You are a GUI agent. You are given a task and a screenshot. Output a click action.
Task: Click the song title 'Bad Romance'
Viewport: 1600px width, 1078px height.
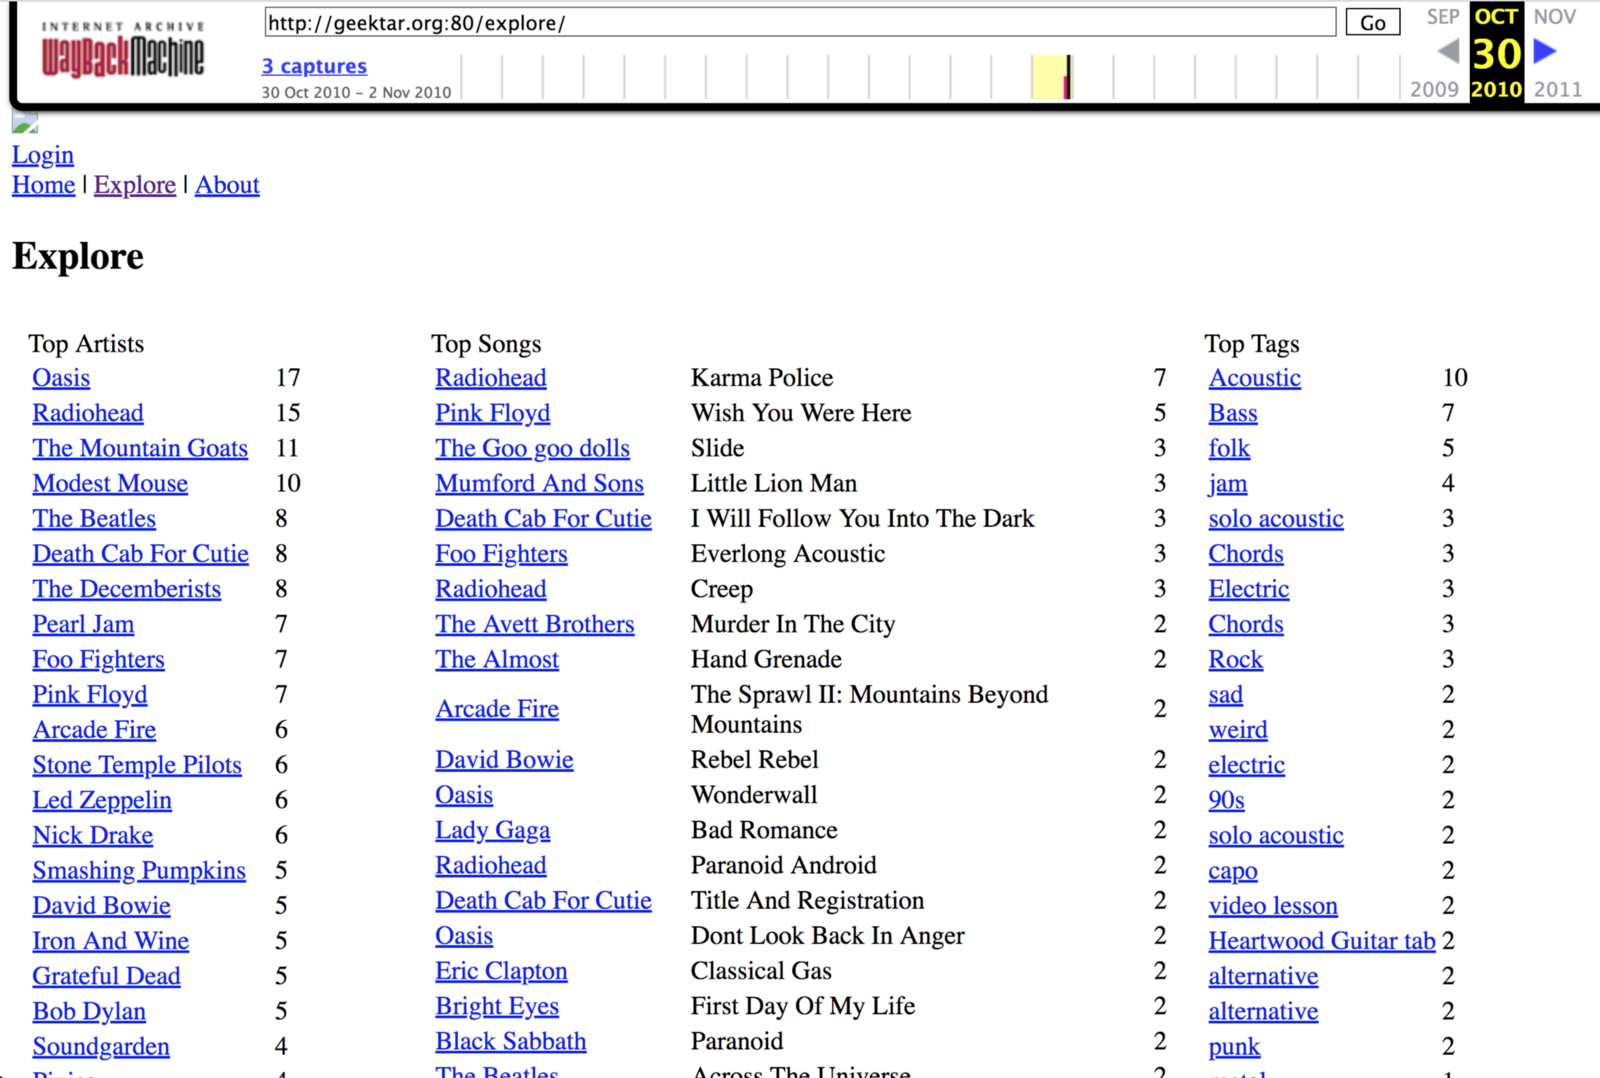(764, 830)
